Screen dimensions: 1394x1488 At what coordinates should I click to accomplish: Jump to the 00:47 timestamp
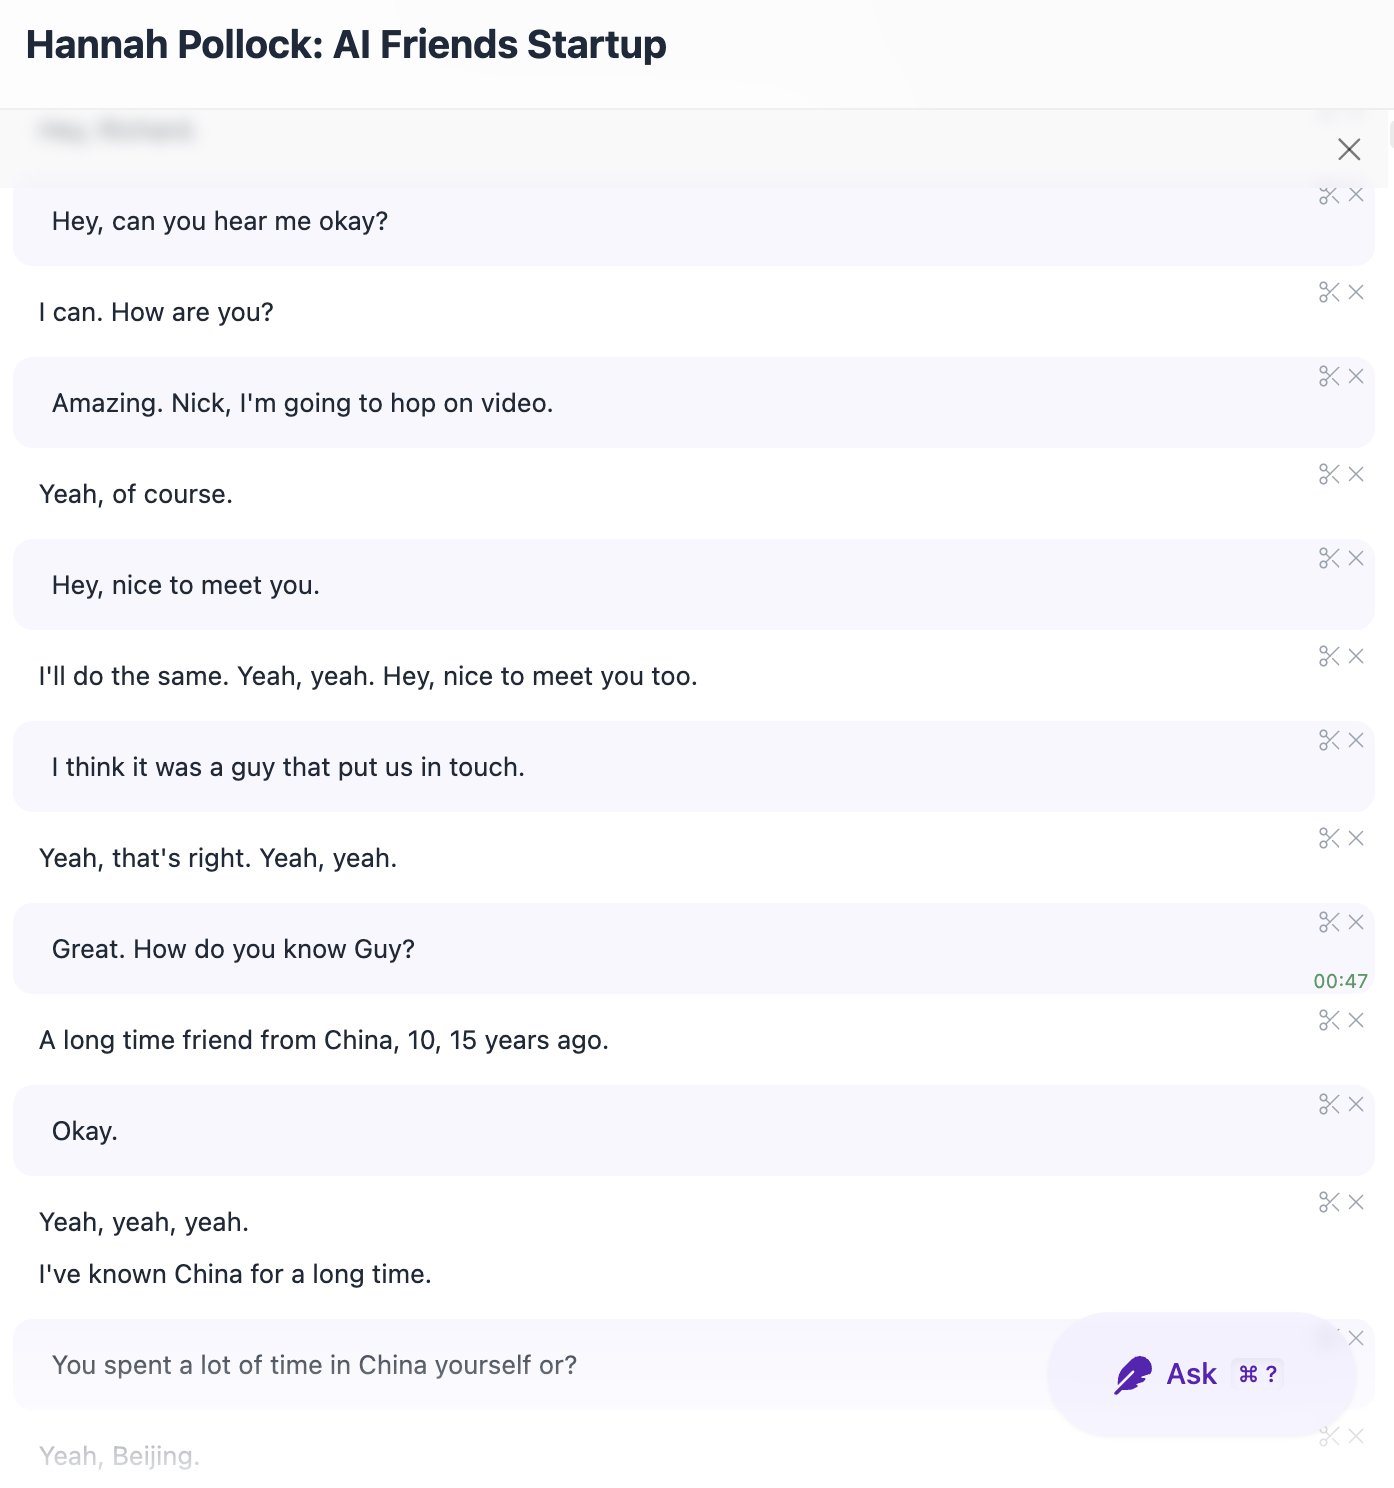point(1341,981)
